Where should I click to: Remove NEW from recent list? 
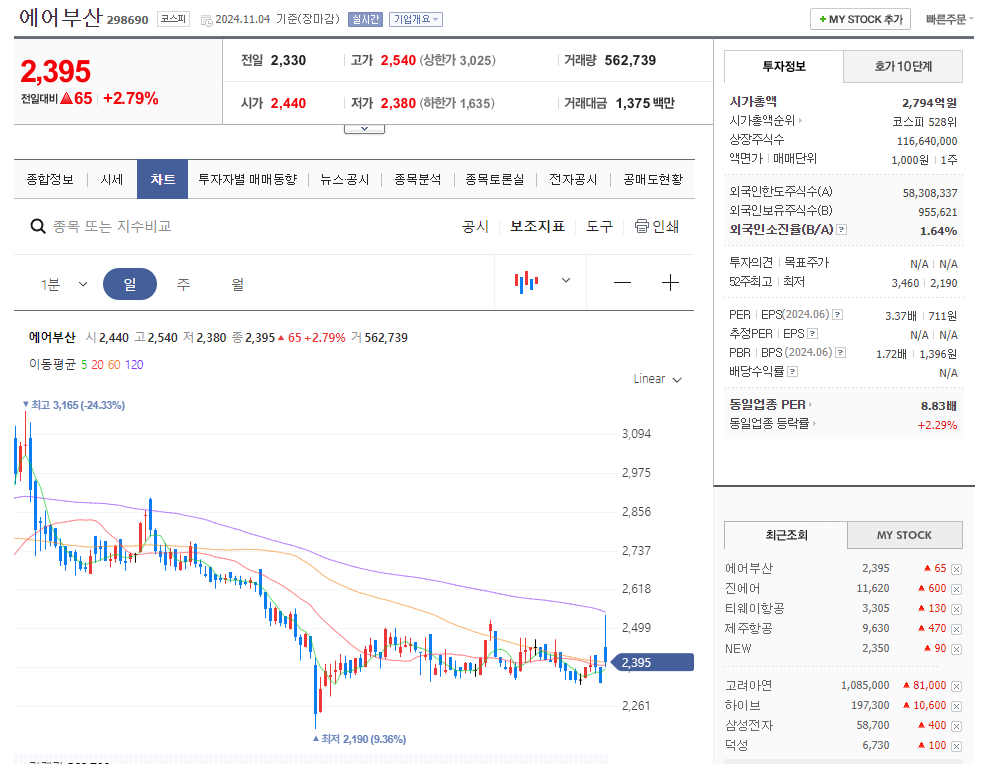[x=956, y=649]
